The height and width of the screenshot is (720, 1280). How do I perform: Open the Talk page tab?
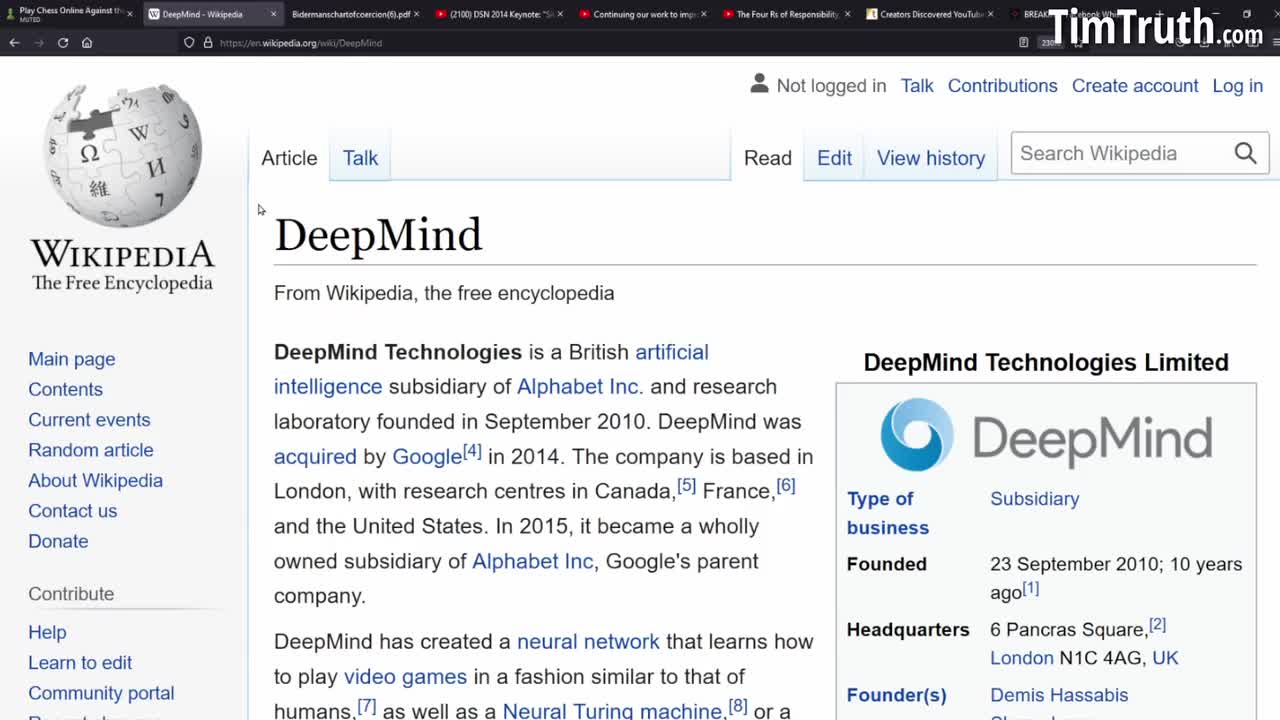click(x=360, y=158)
